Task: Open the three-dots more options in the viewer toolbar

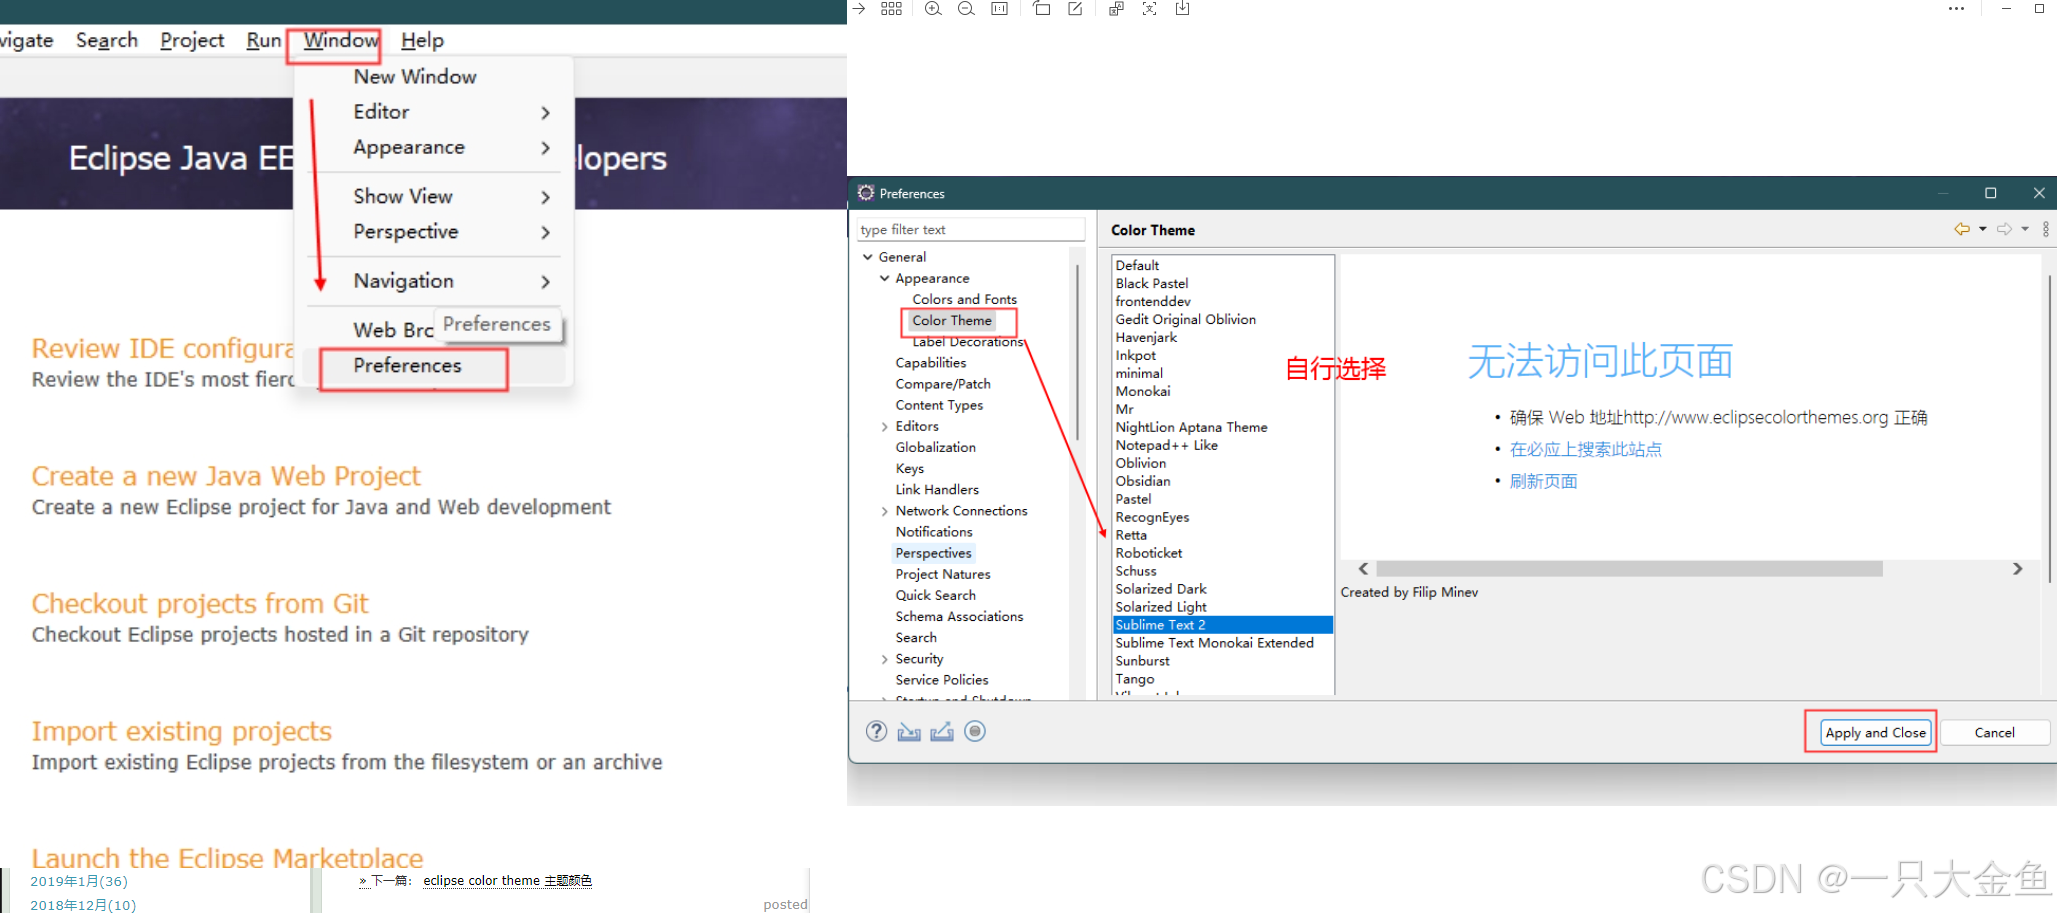Action: [x=1956, y=9]
